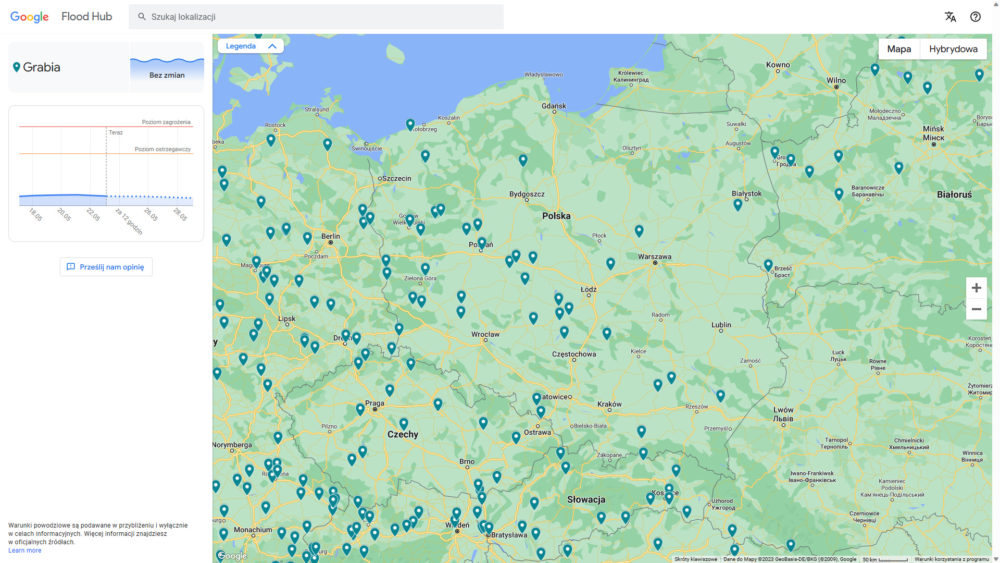This screenshot has height=563, width=1000.
Task: Click the Wrocław city label
Action: coord(485,334)
